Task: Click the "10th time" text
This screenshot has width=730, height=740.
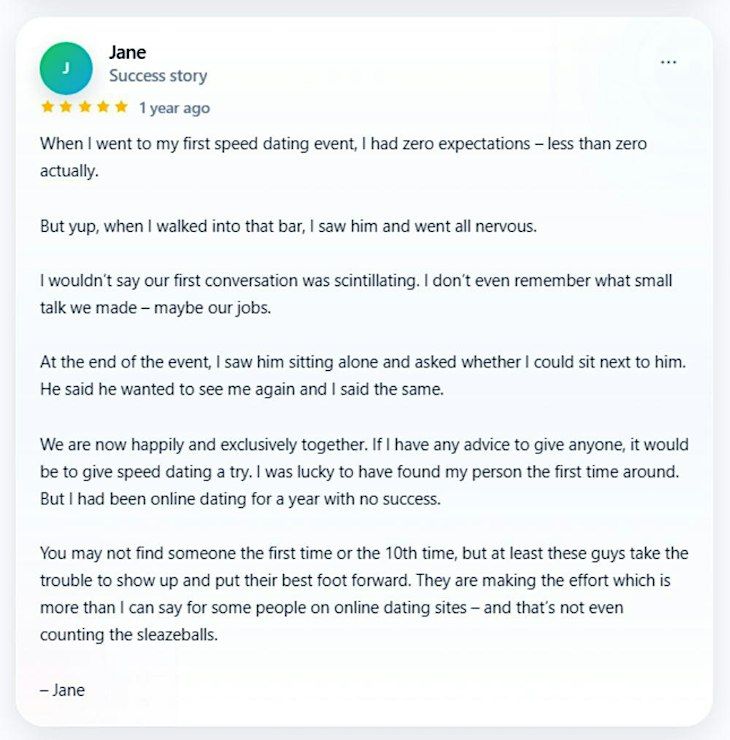Action: tap(421, 553)
